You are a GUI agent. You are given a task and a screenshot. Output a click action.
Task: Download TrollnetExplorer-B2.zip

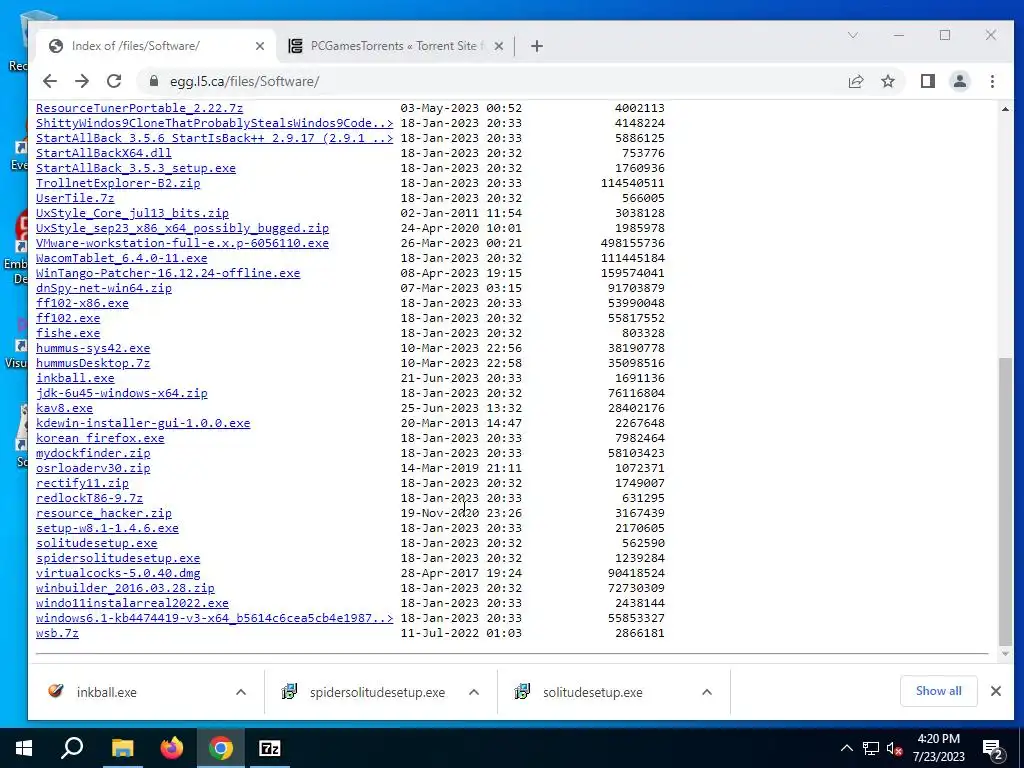point(118,183)
